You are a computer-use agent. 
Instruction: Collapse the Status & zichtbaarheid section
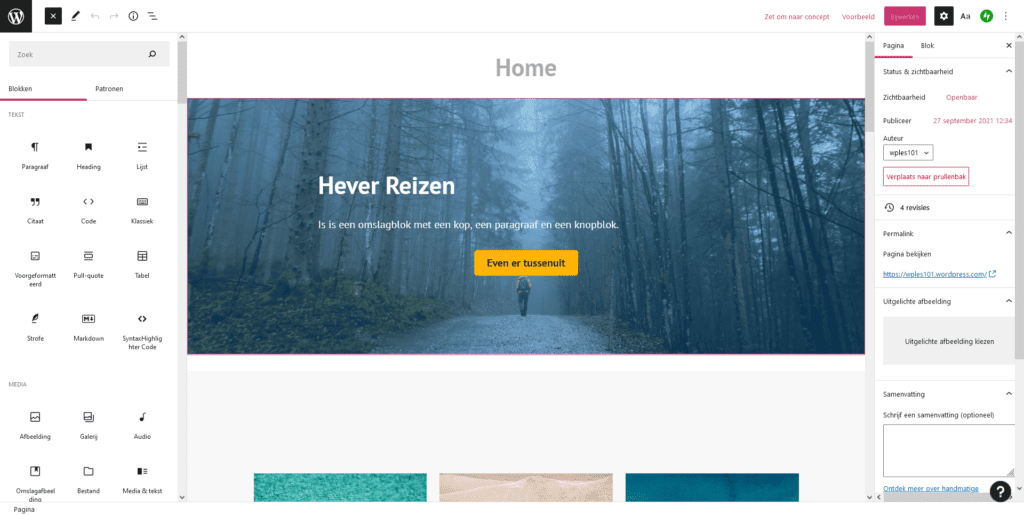pos(1009,72)
